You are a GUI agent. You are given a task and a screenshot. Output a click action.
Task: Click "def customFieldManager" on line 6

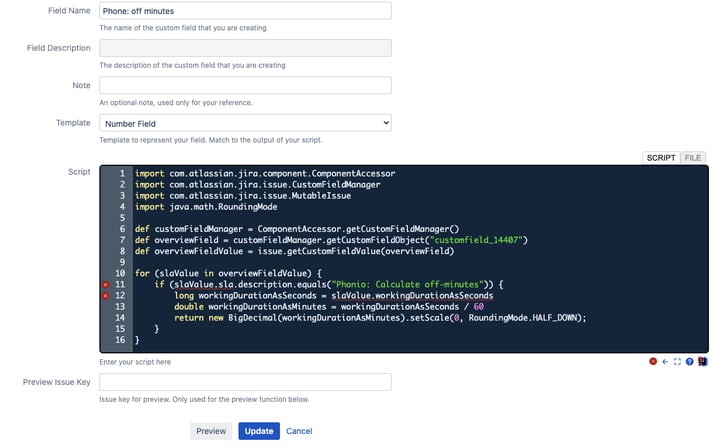coord(189,229)
